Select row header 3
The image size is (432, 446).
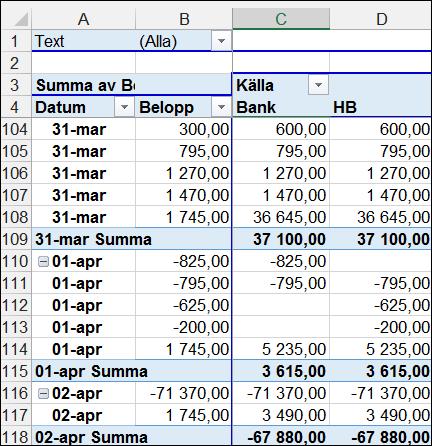click(x=16, y=85)
